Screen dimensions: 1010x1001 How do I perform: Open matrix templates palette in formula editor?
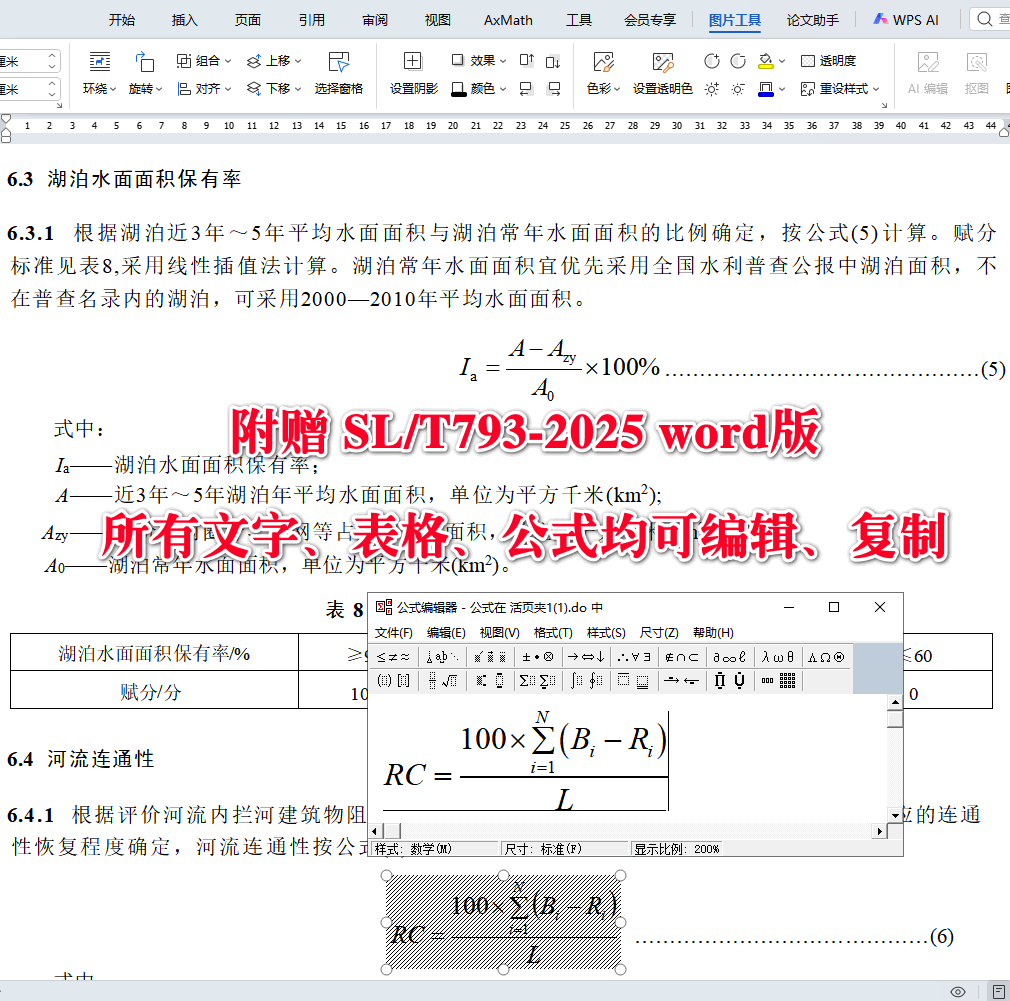coord(778,681)
